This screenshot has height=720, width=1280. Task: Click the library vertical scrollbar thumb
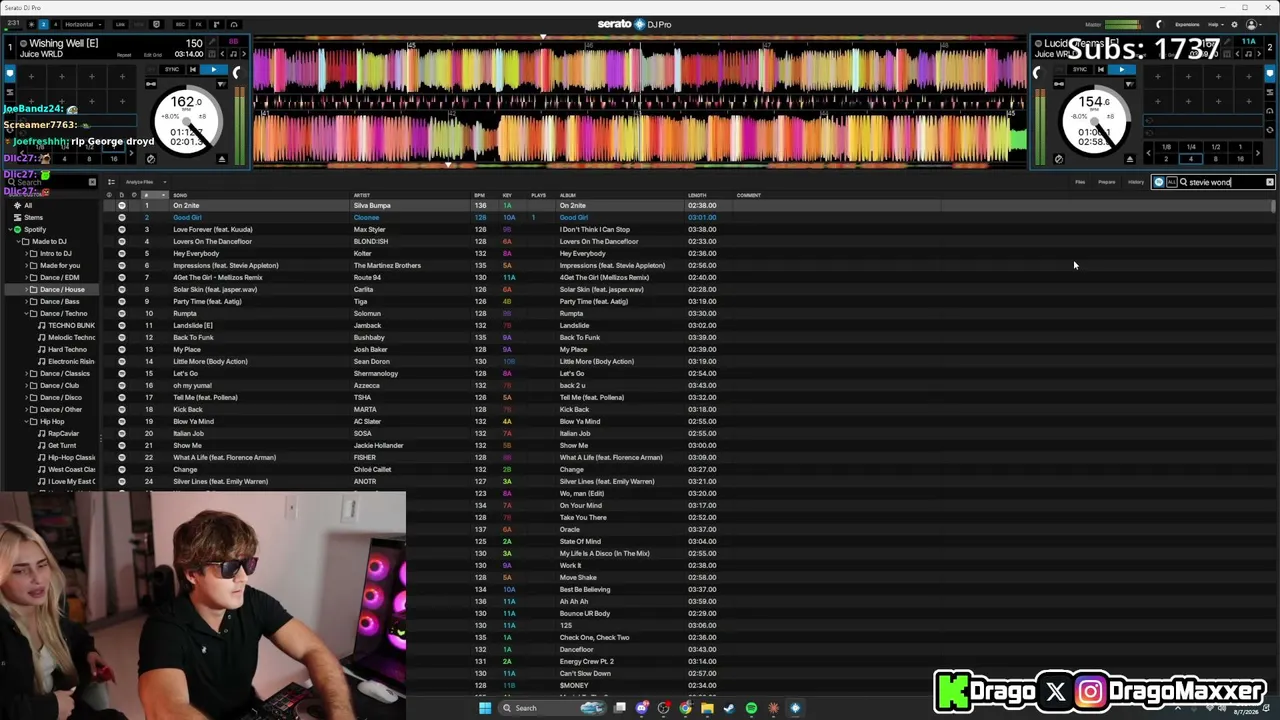point(1274,206)
